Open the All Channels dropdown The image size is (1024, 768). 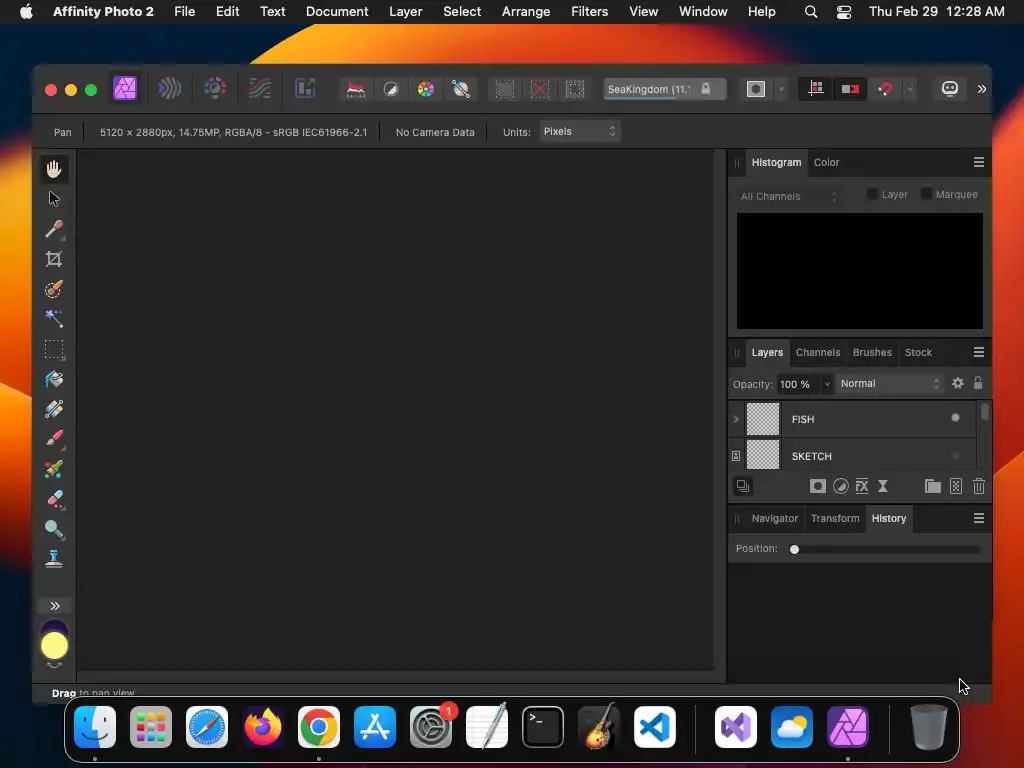[789, 196]
